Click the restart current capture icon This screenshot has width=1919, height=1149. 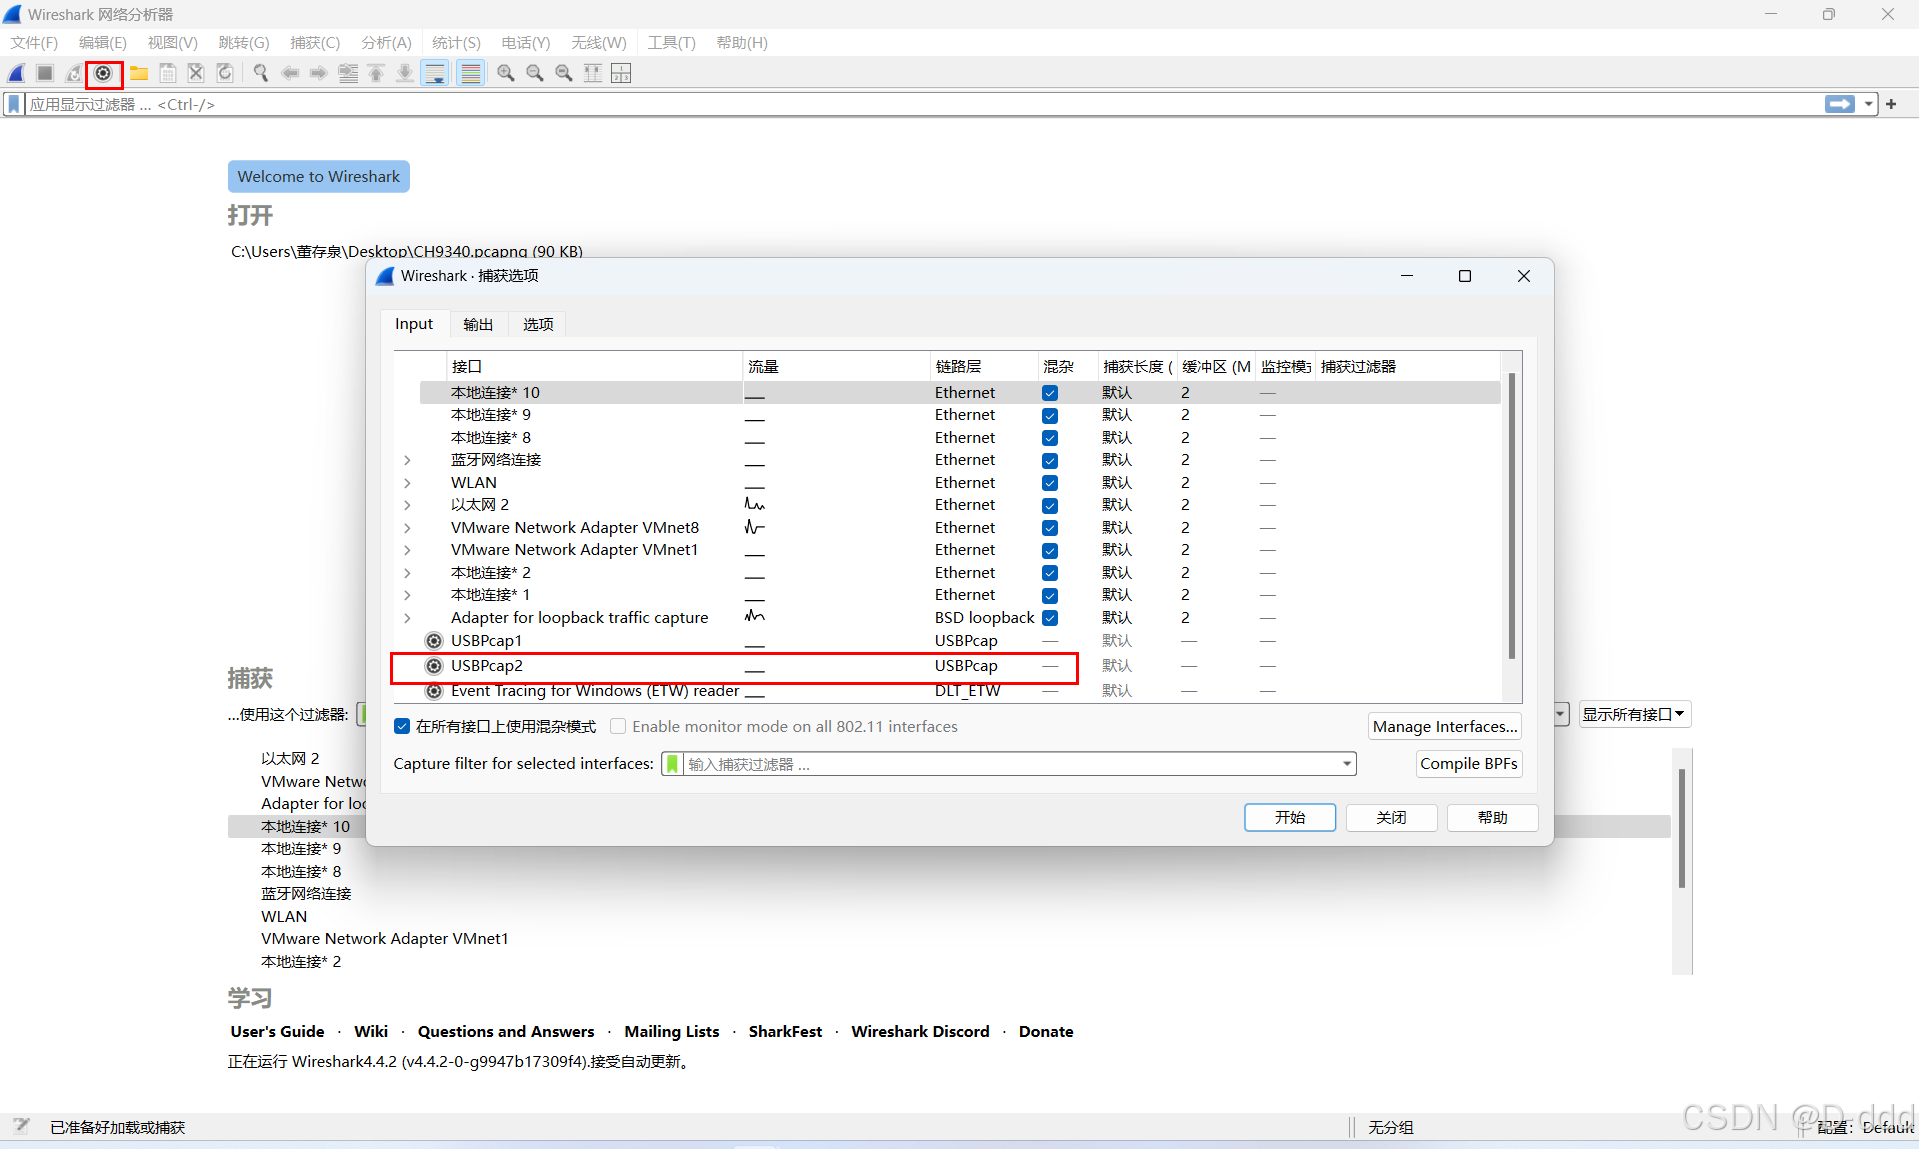73,73
